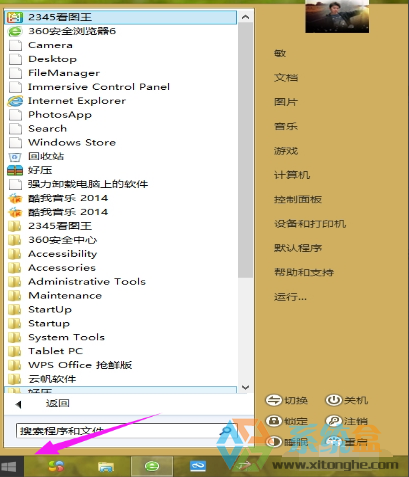This screenshot has width=409, height=477.
Task: Expand the System Tools folder
Action: click(x=121, y=337)
